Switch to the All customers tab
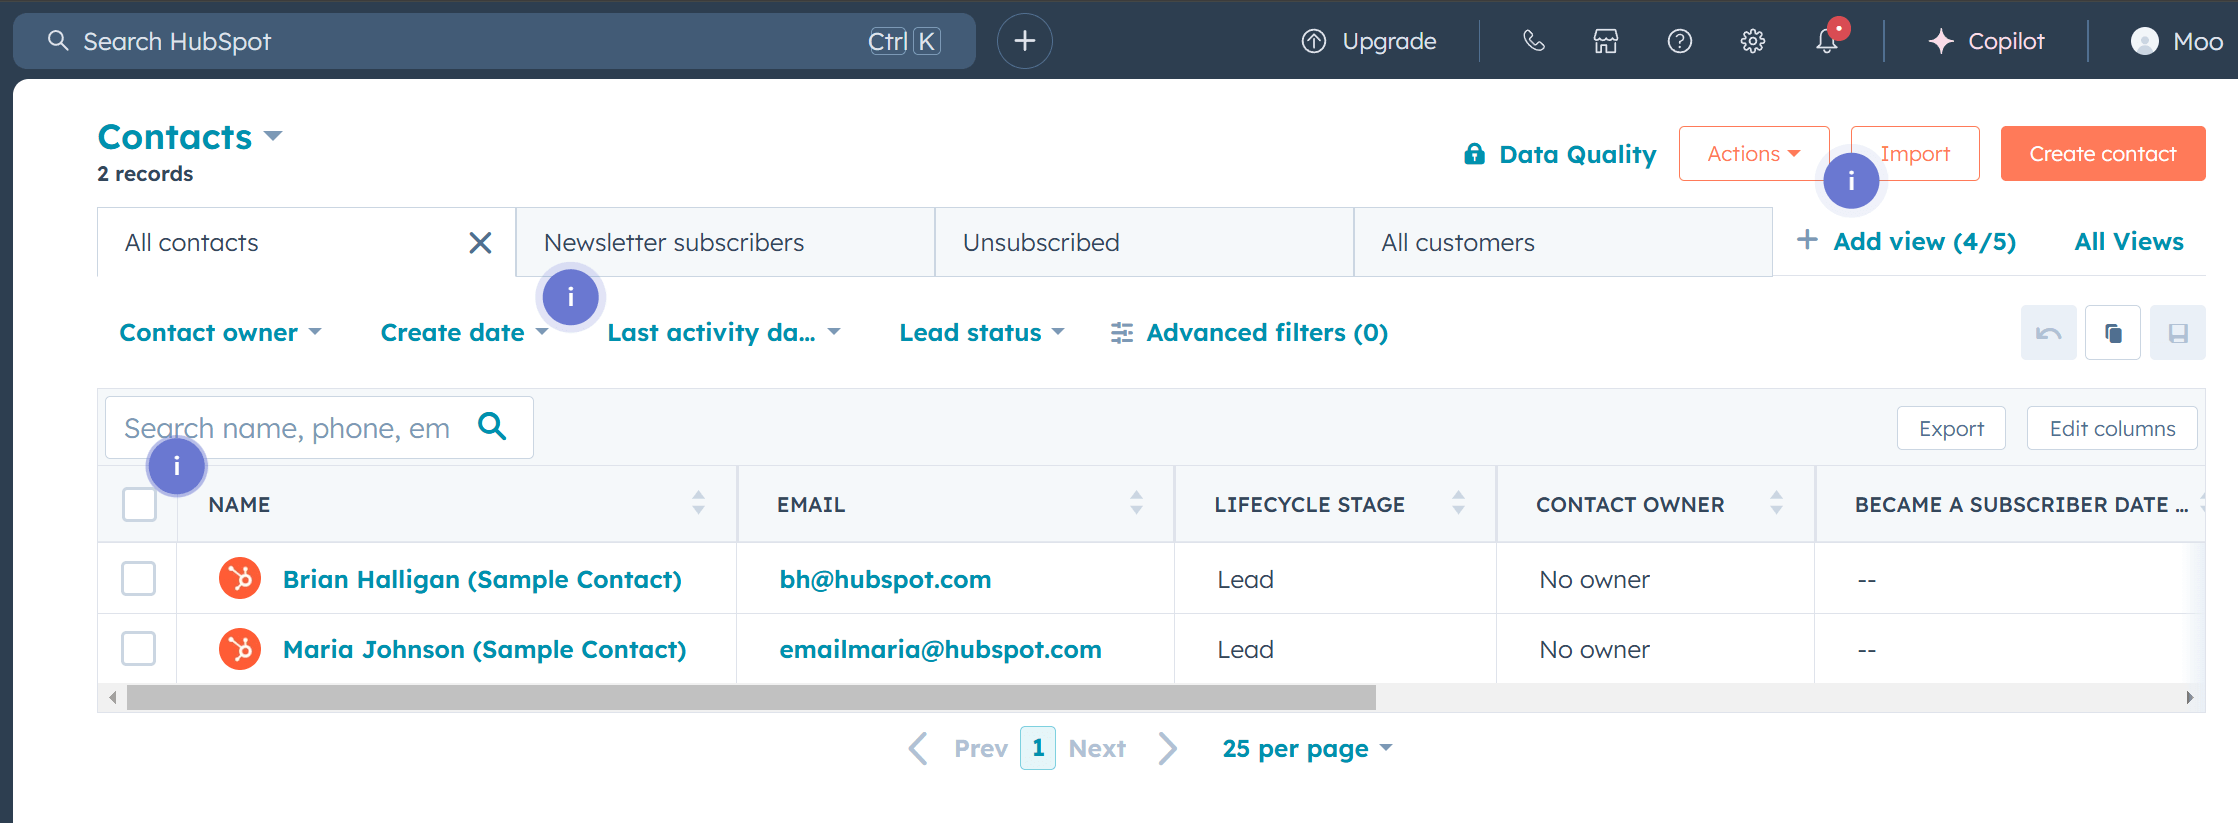Screen dimensions: 2238x823 pos(1563,243)
